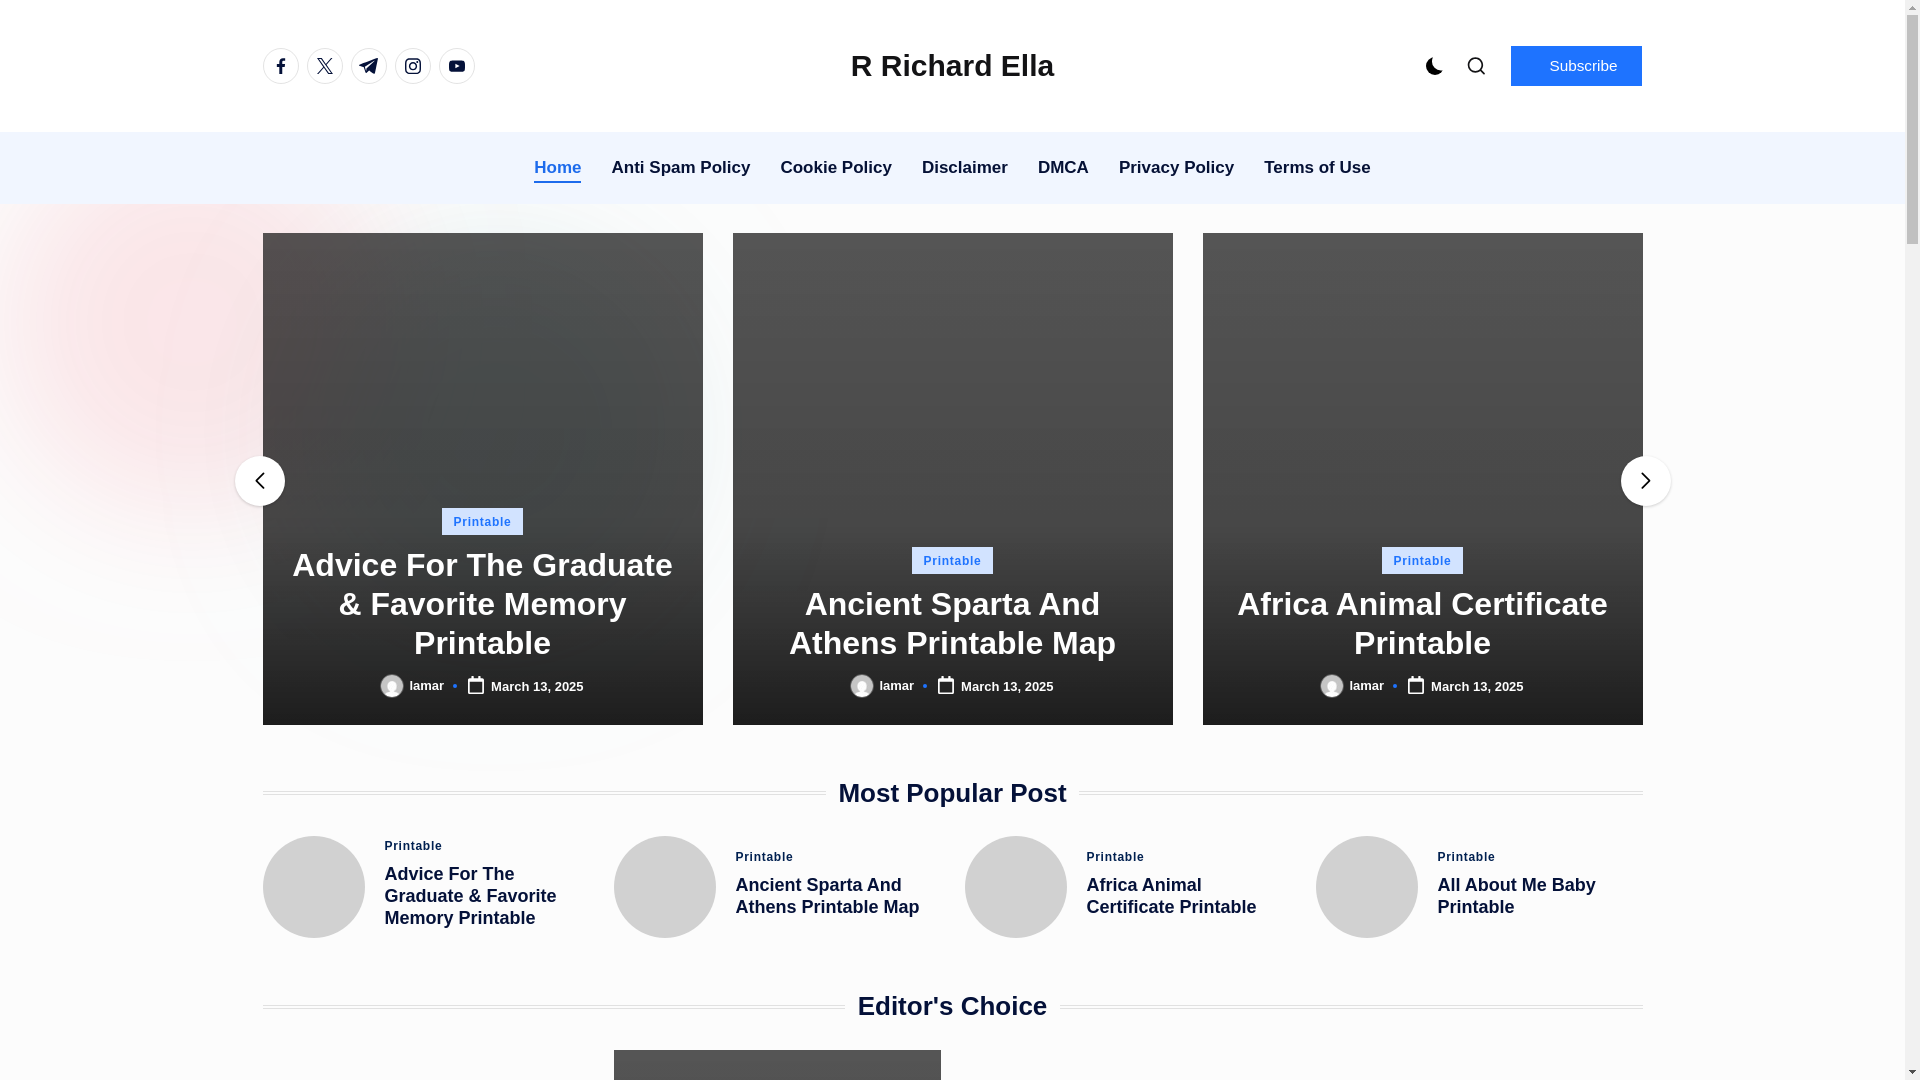
Task: Open the YouTube social link
Action: tap(457, 66)
